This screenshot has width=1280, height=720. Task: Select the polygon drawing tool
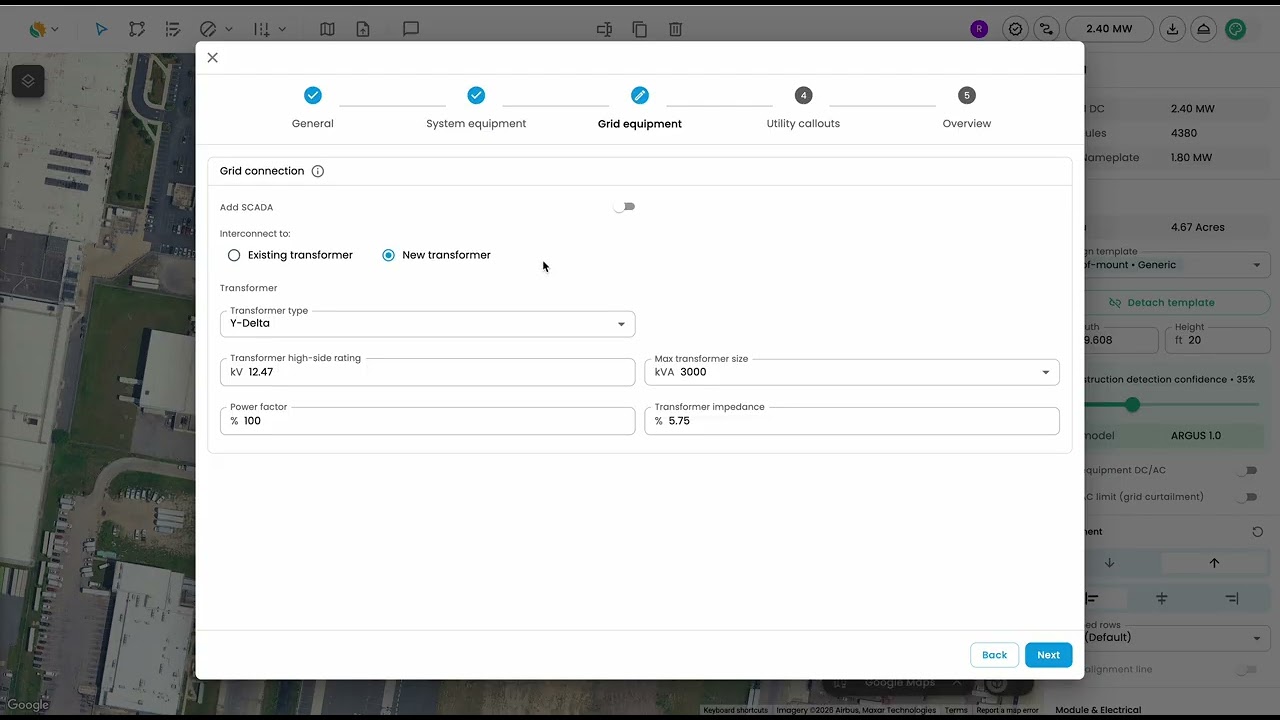[x=137, y=30]
